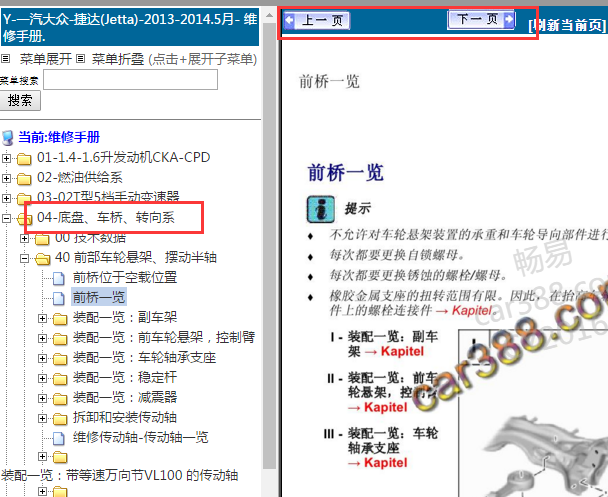Collapse the 04-底盘、车桥、转向系 node
Screen dimensions: 608x497
point(6,218)
